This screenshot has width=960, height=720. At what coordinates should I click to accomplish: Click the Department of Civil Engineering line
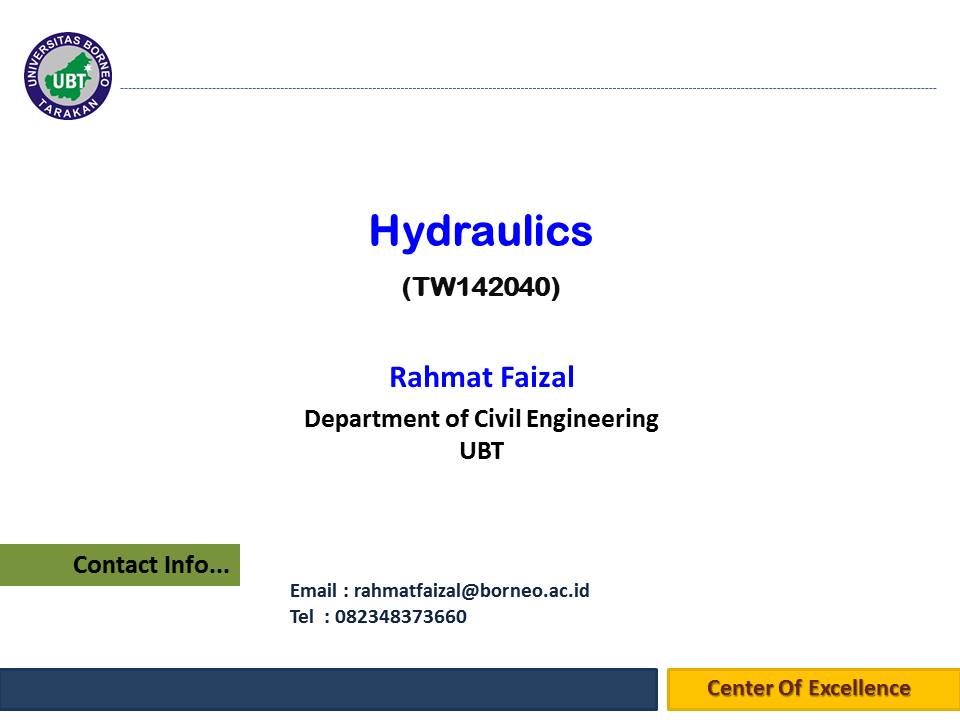coord(481,418)
